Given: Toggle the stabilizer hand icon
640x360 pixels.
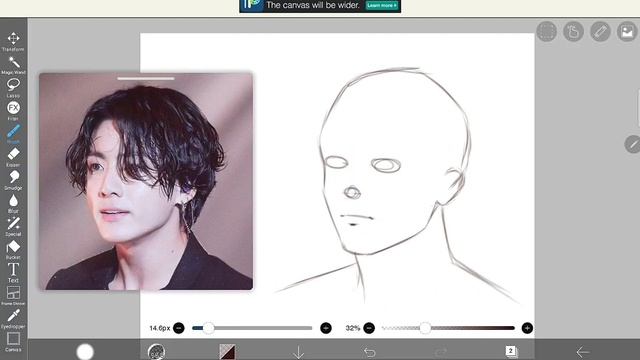Looking at the screenshot, I should pyautogui.click(x=573, y=31).
